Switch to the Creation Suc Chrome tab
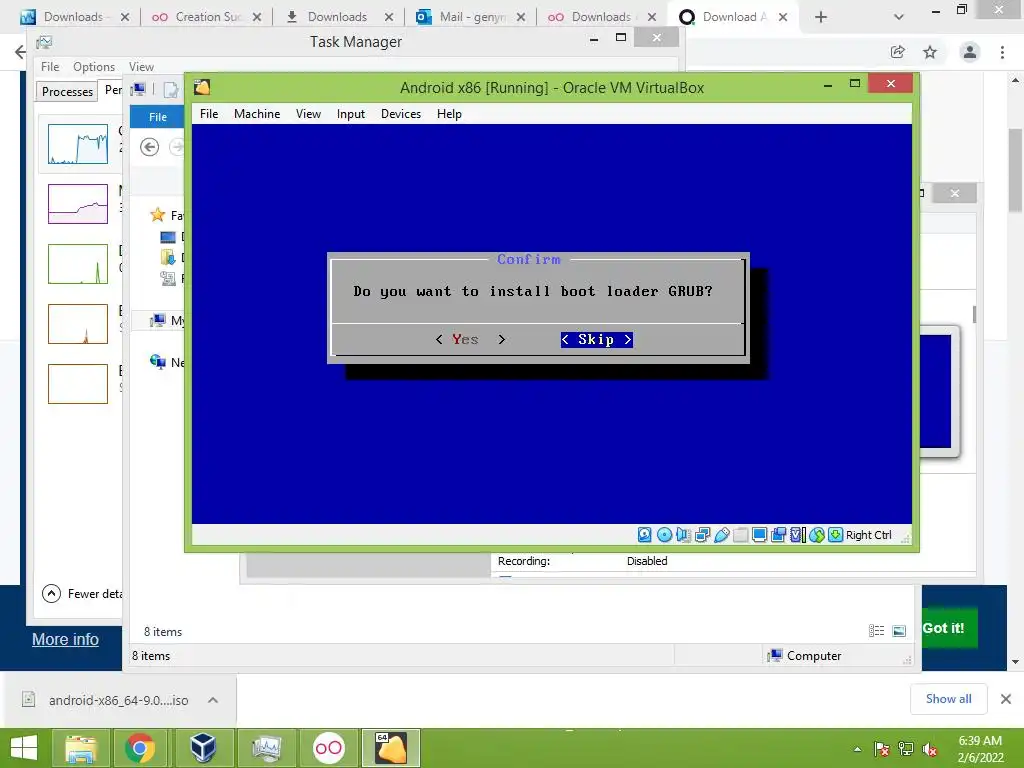Screen dimensions: 1024x768 (206, 17)
